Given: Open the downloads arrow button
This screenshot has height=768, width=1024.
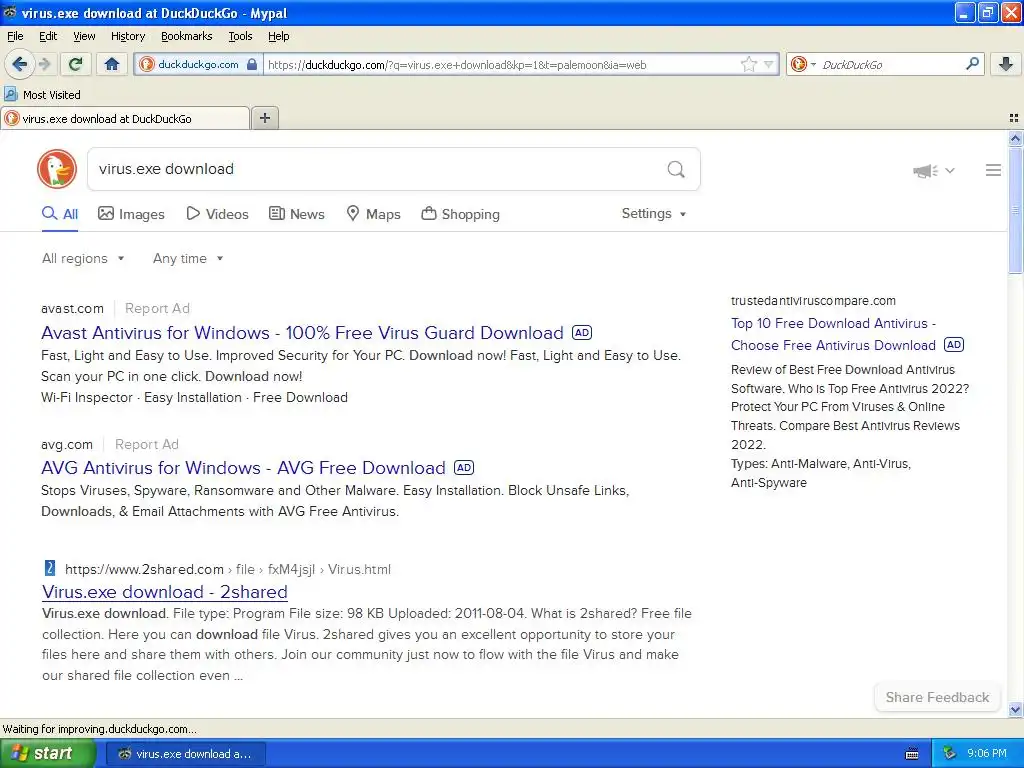Looking at the screenshot, I should pos(1006,64).
